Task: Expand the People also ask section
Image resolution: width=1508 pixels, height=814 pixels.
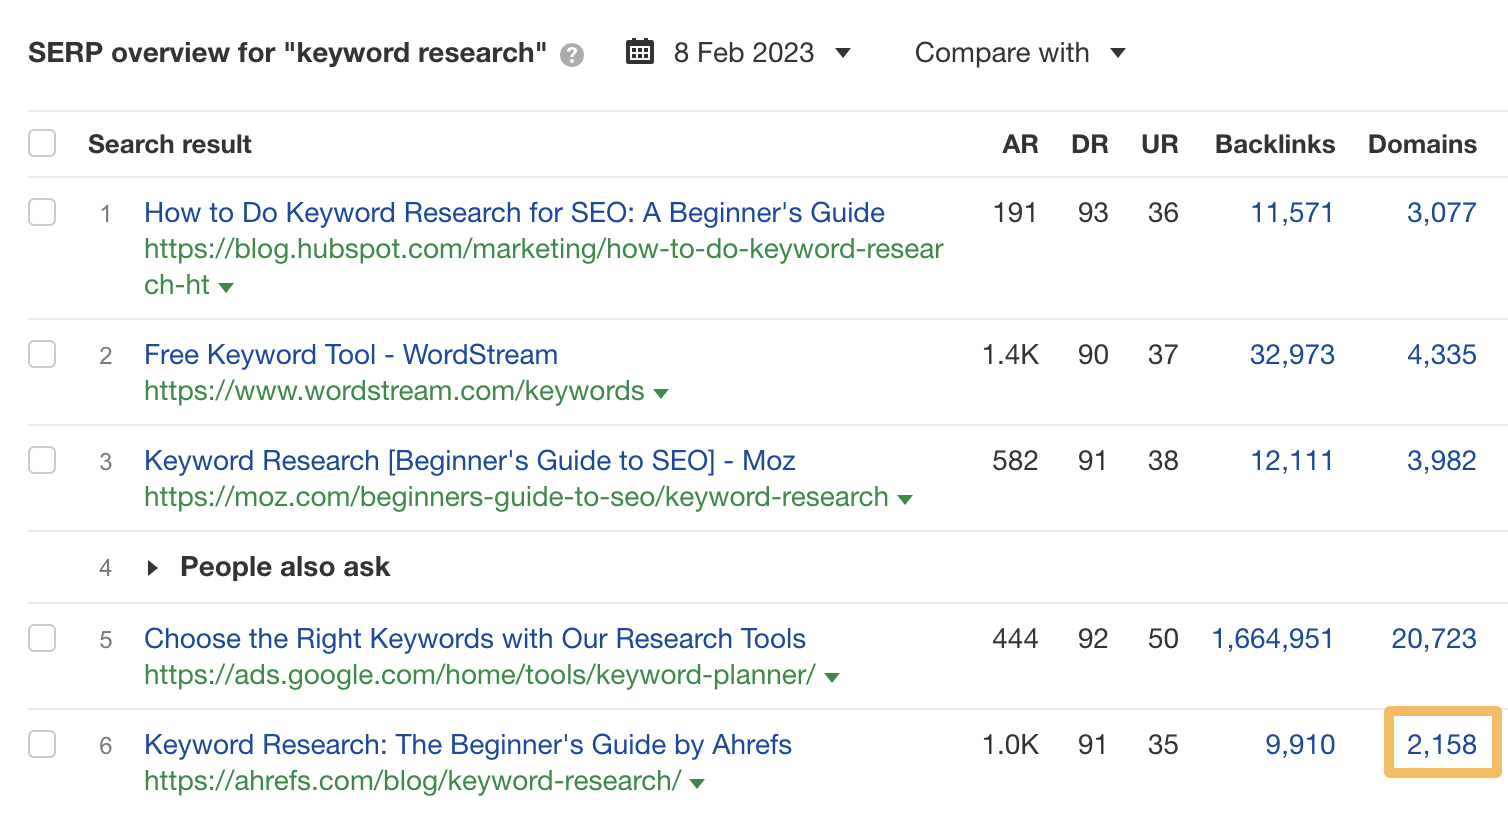Action: coord(152,567)
